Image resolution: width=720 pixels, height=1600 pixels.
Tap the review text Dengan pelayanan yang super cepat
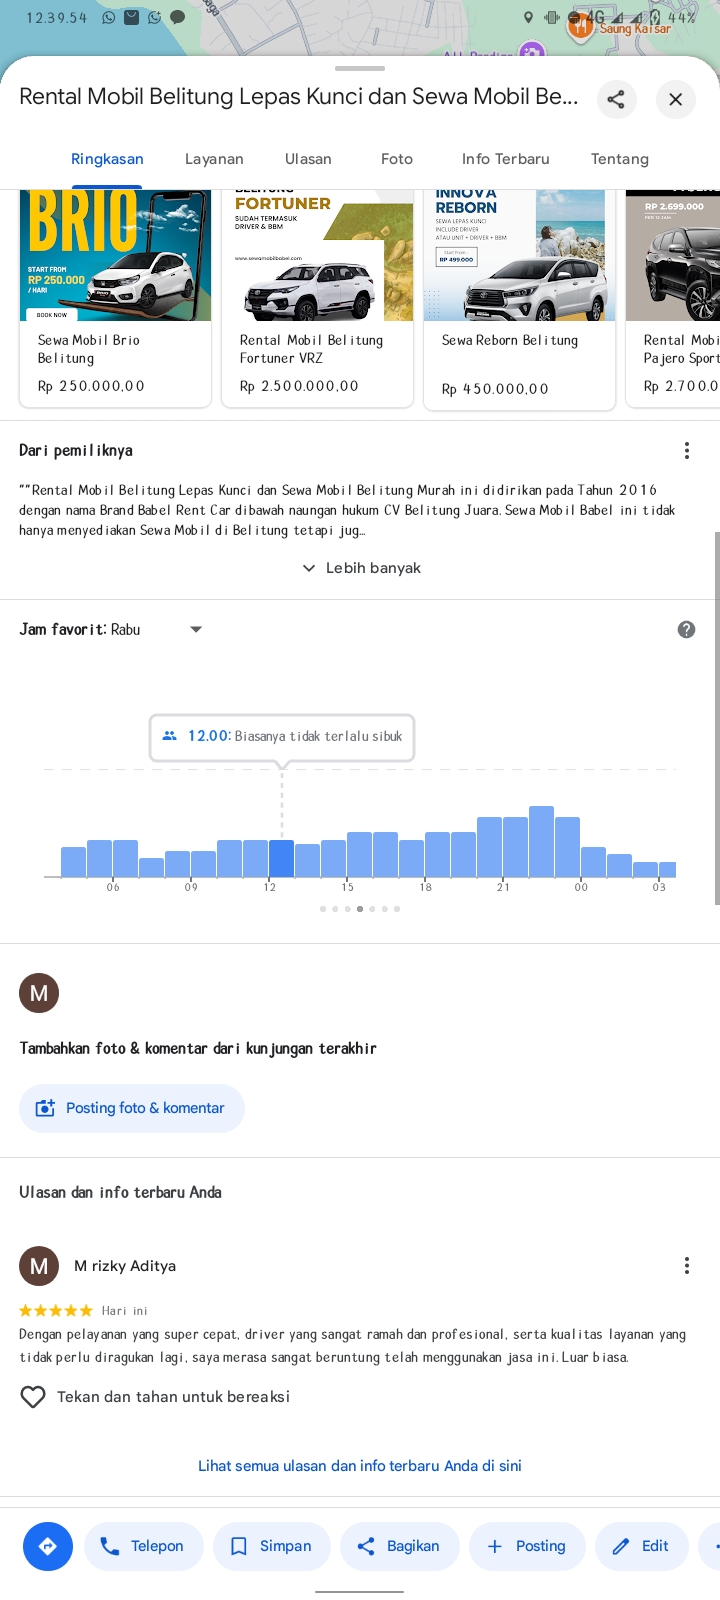pos(353,1346)
